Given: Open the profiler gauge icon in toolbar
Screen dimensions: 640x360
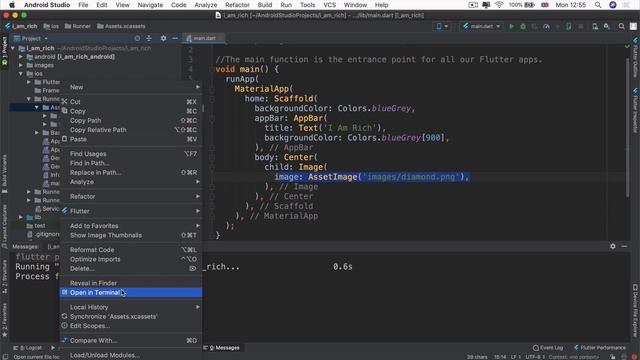Looking at the screenshot, I should (x=546, y=26).
